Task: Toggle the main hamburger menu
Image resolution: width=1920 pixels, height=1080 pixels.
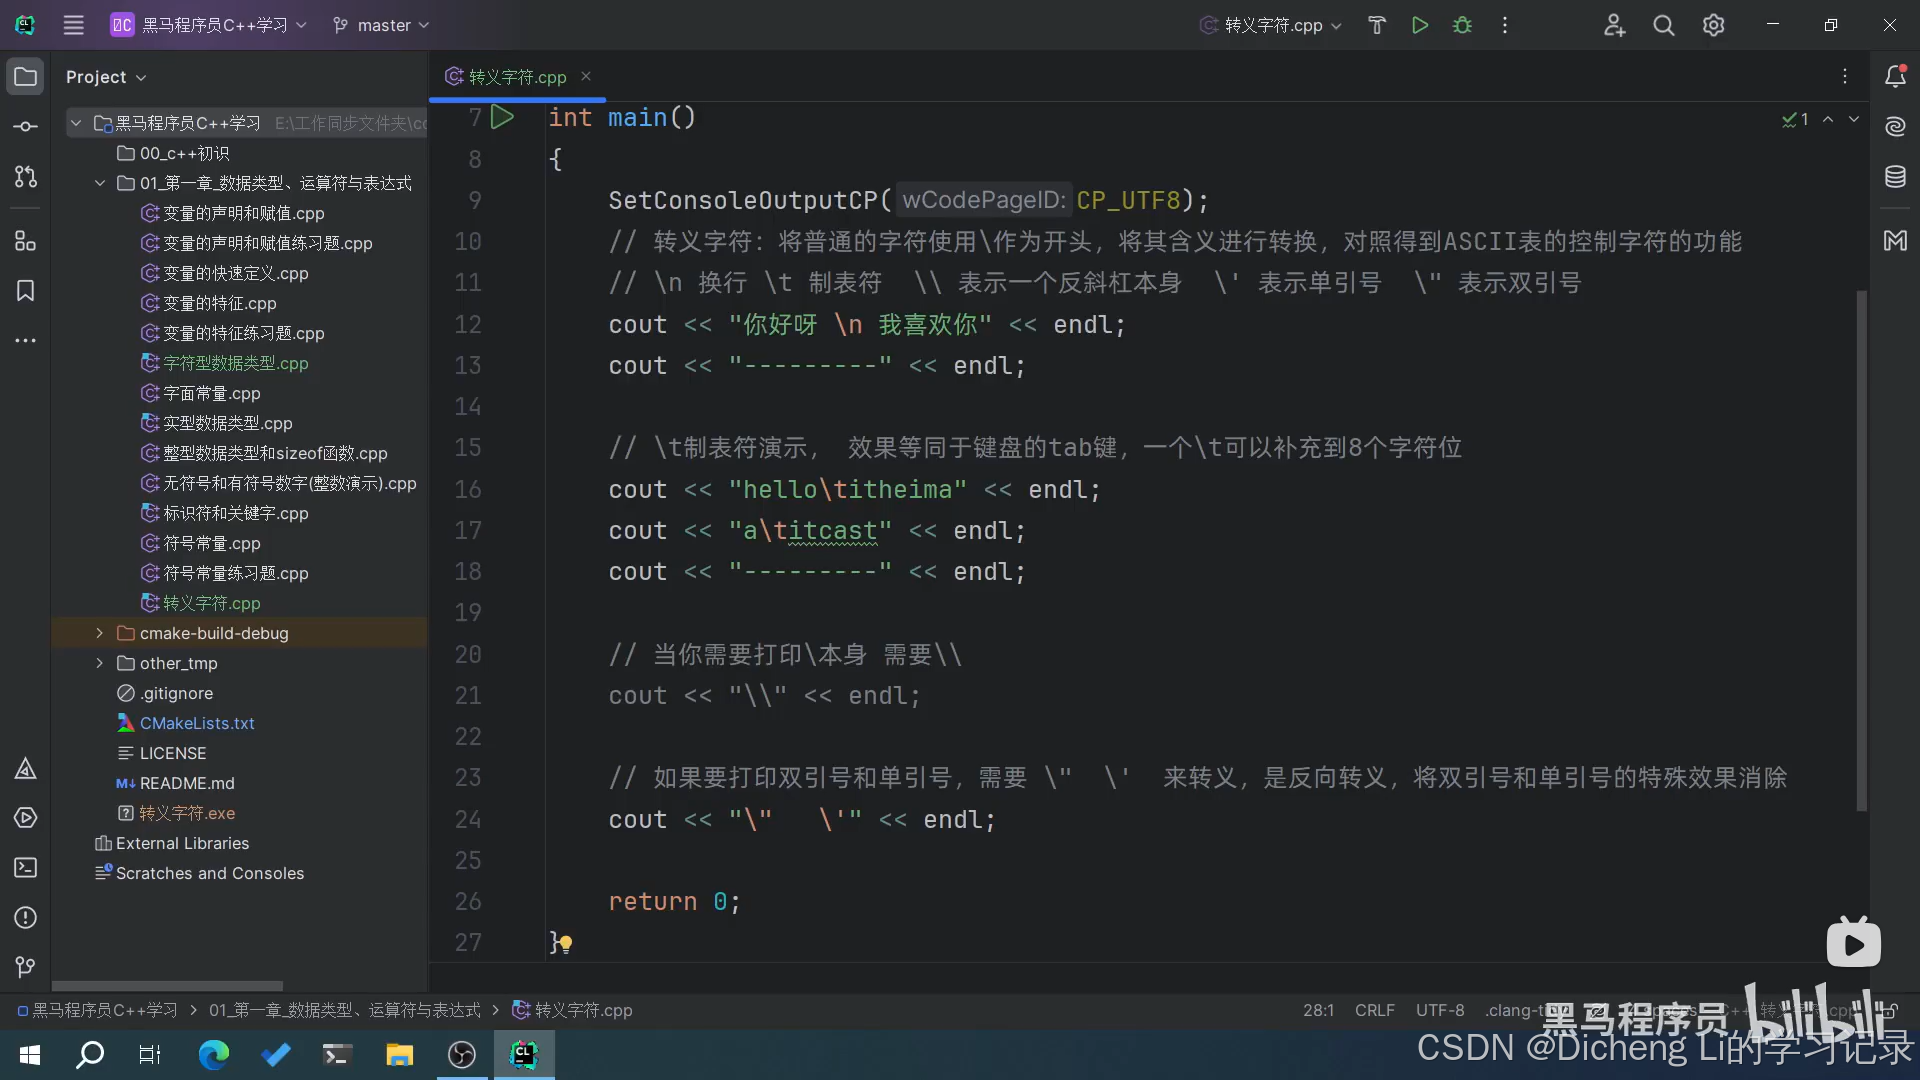Action: (x=74, y=25)
